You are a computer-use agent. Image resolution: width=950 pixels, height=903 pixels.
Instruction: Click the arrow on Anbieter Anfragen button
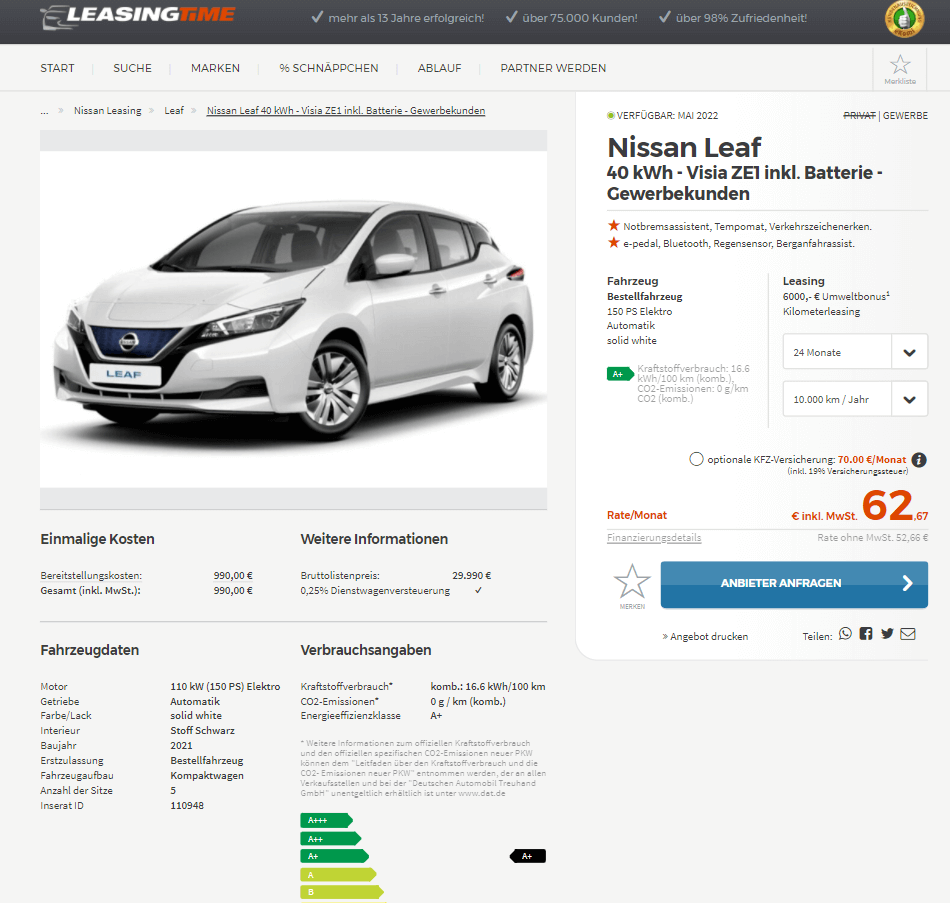pos(907,583)
